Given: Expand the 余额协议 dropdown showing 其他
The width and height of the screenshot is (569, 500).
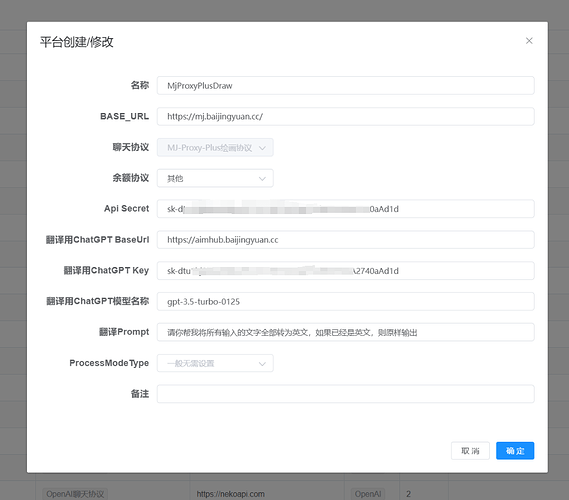Looking at the screenshot, I should 215,178.
